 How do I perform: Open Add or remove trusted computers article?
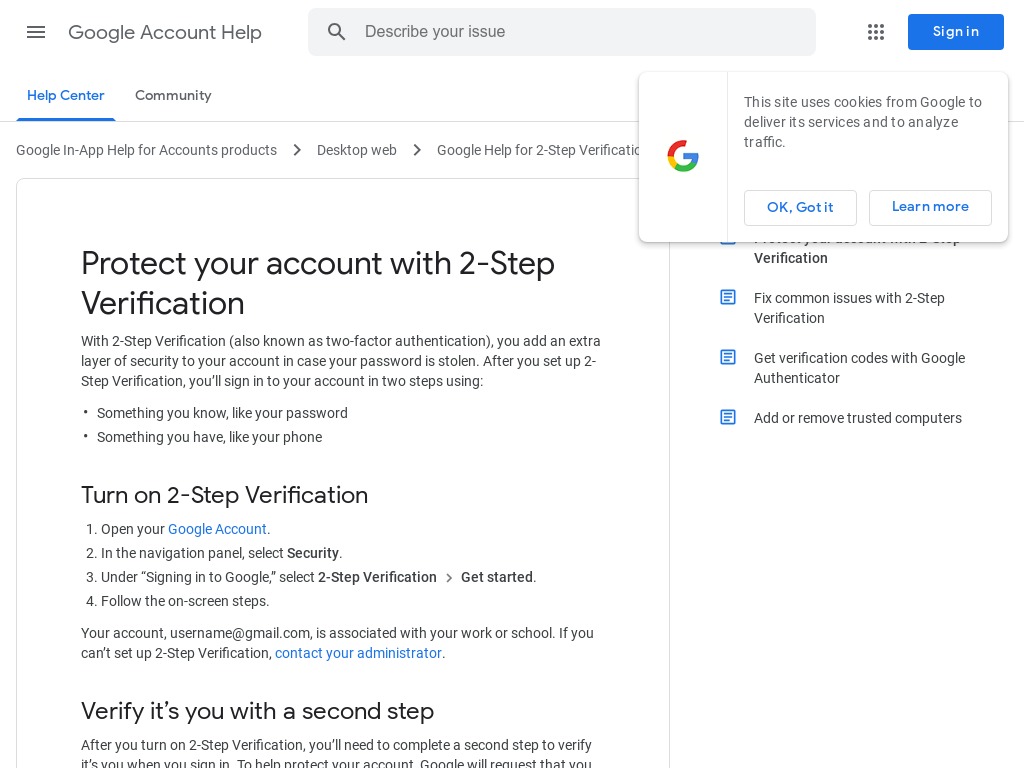[857, 418]
